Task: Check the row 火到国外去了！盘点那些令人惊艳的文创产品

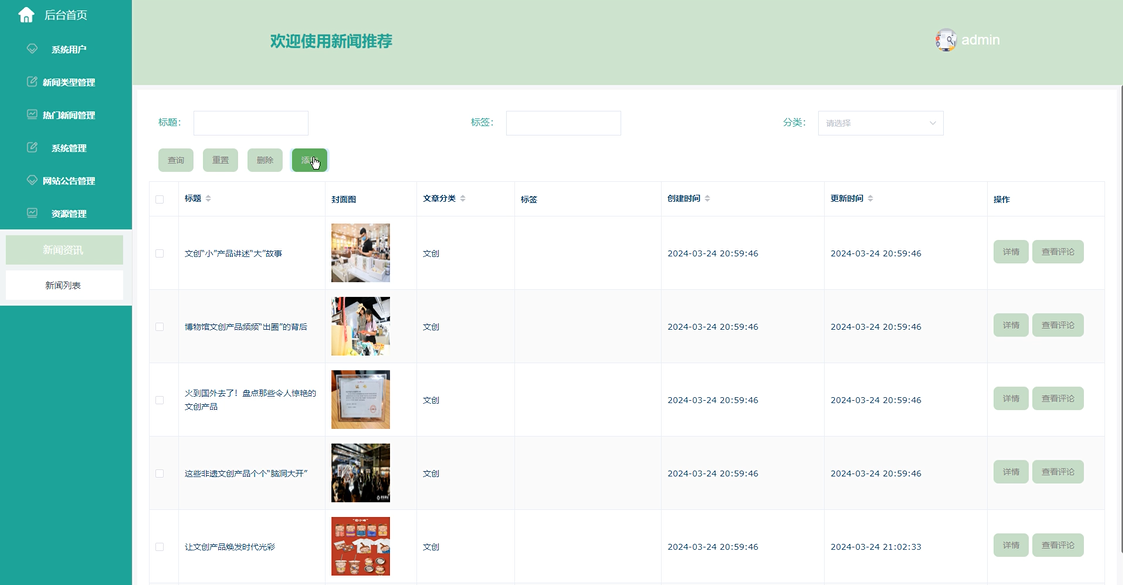Action: [160, 400]
